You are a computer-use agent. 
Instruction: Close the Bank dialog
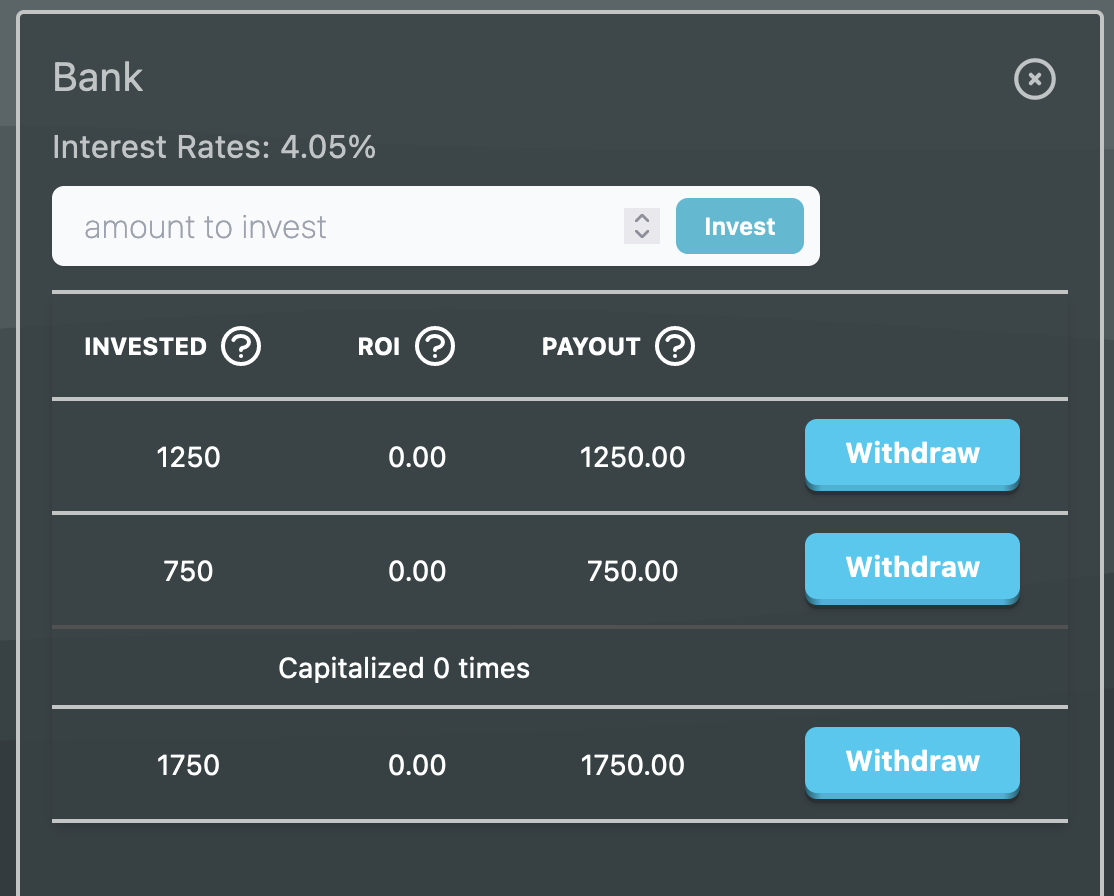(x=1035, y=79)
